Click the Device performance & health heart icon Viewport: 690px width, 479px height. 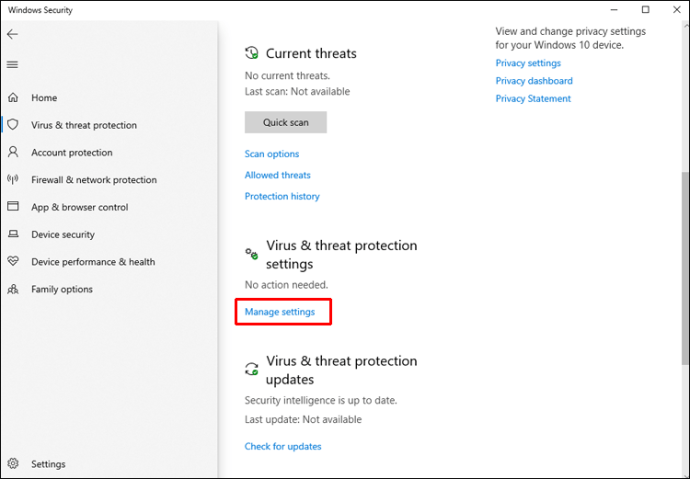point(13,262)
